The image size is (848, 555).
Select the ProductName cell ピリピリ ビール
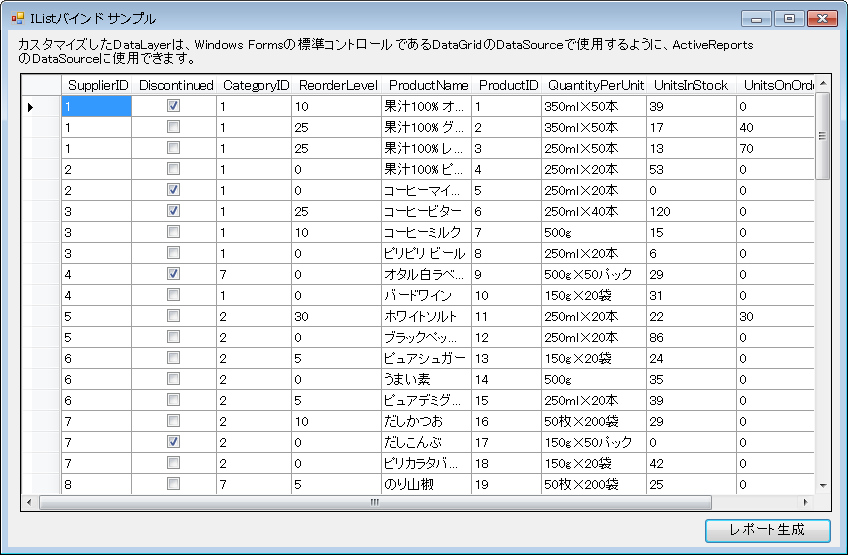click(426, 253)
